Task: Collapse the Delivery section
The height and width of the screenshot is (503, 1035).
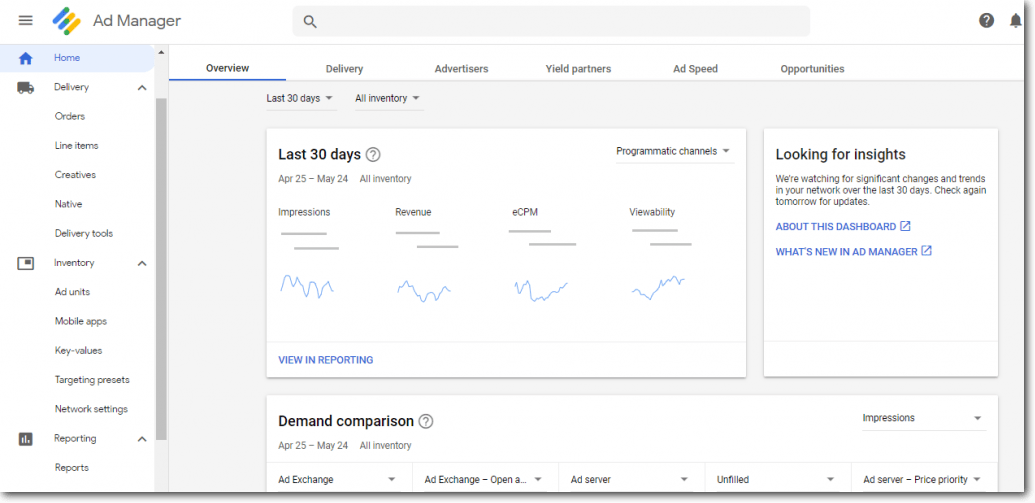Action: pos(142,88)
